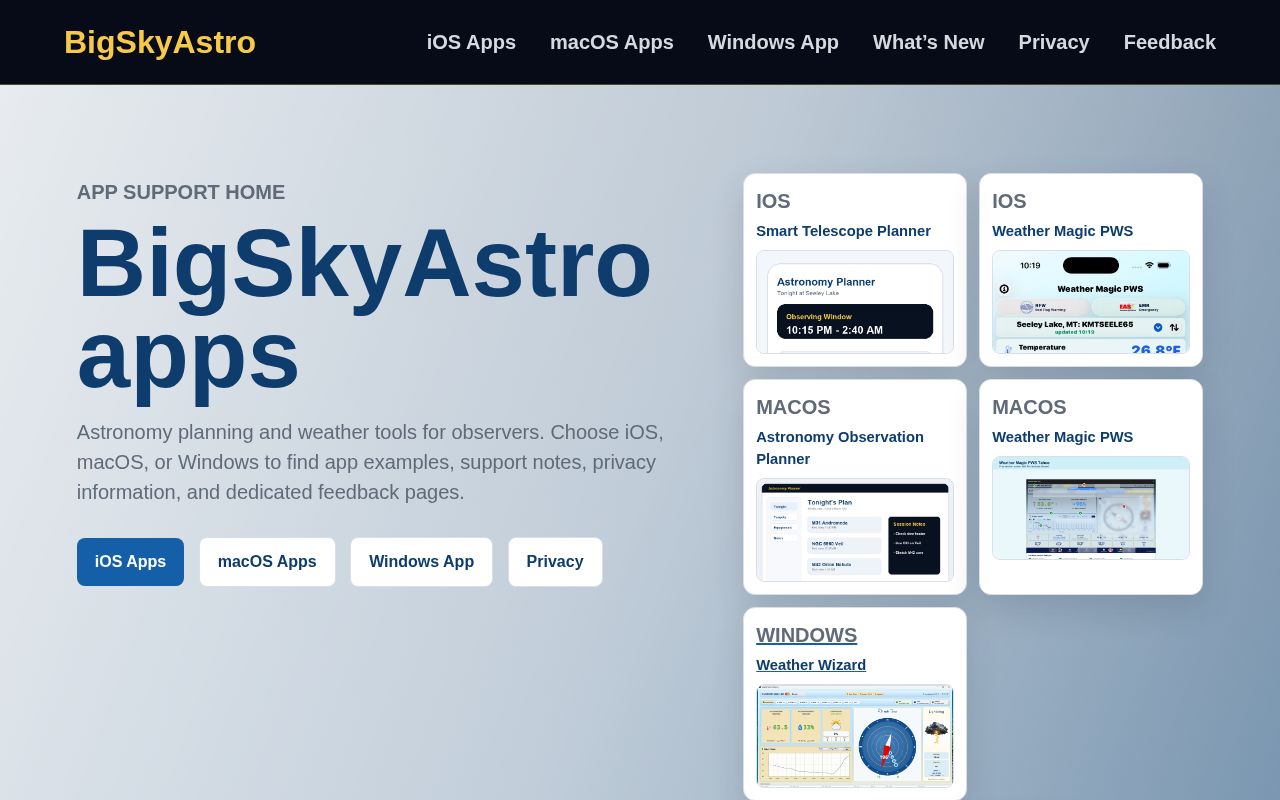Click the 'Astronomy planning and weather tools' paragraph
This screenshot has height=800, width=1280.
[x=370, y=462]
